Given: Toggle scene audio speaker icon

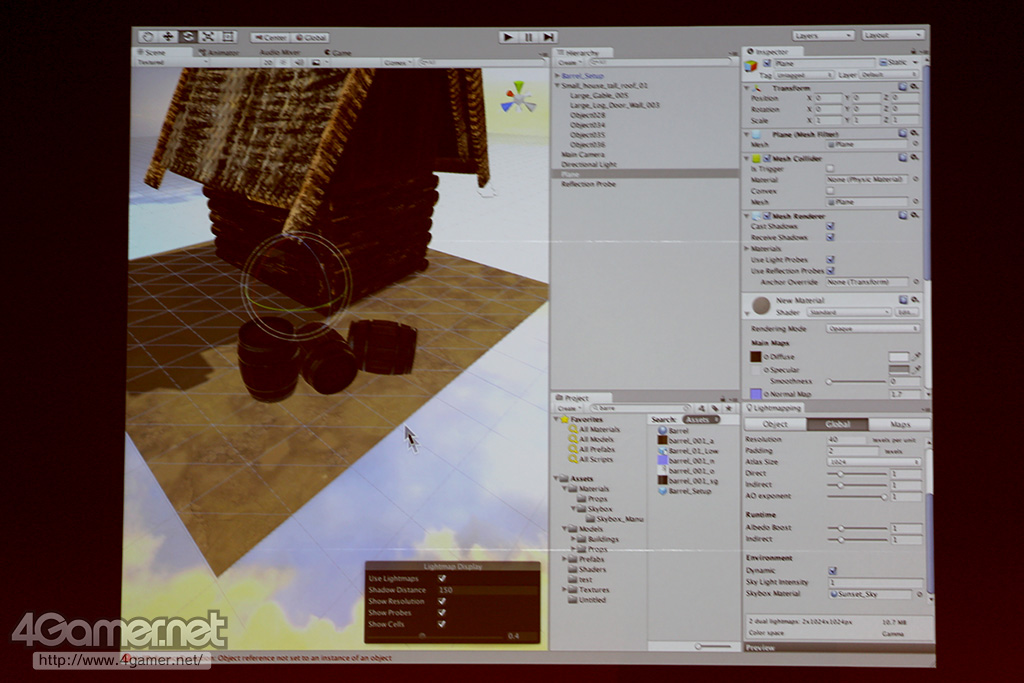Looking at the screenshot, I should tap(300, 63).
